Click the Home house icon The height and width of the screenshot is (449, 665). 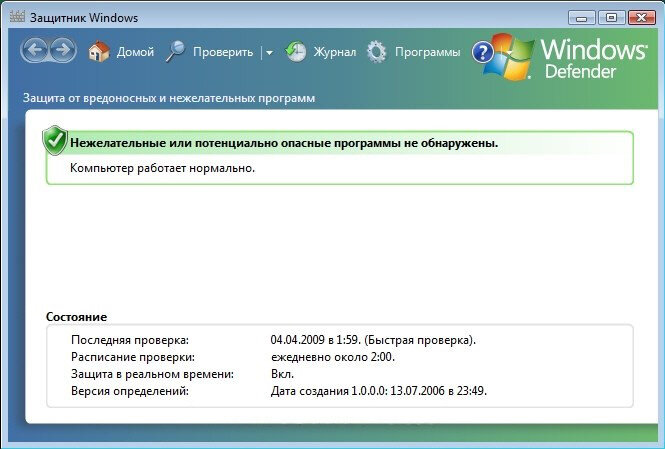(x=98, y=52)
